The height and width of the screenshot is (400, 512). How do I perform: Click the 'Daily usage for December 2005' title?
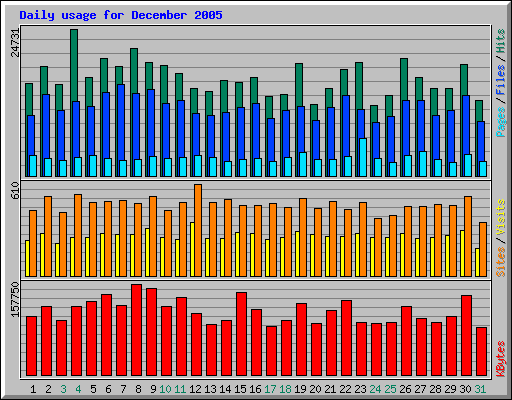121,15
